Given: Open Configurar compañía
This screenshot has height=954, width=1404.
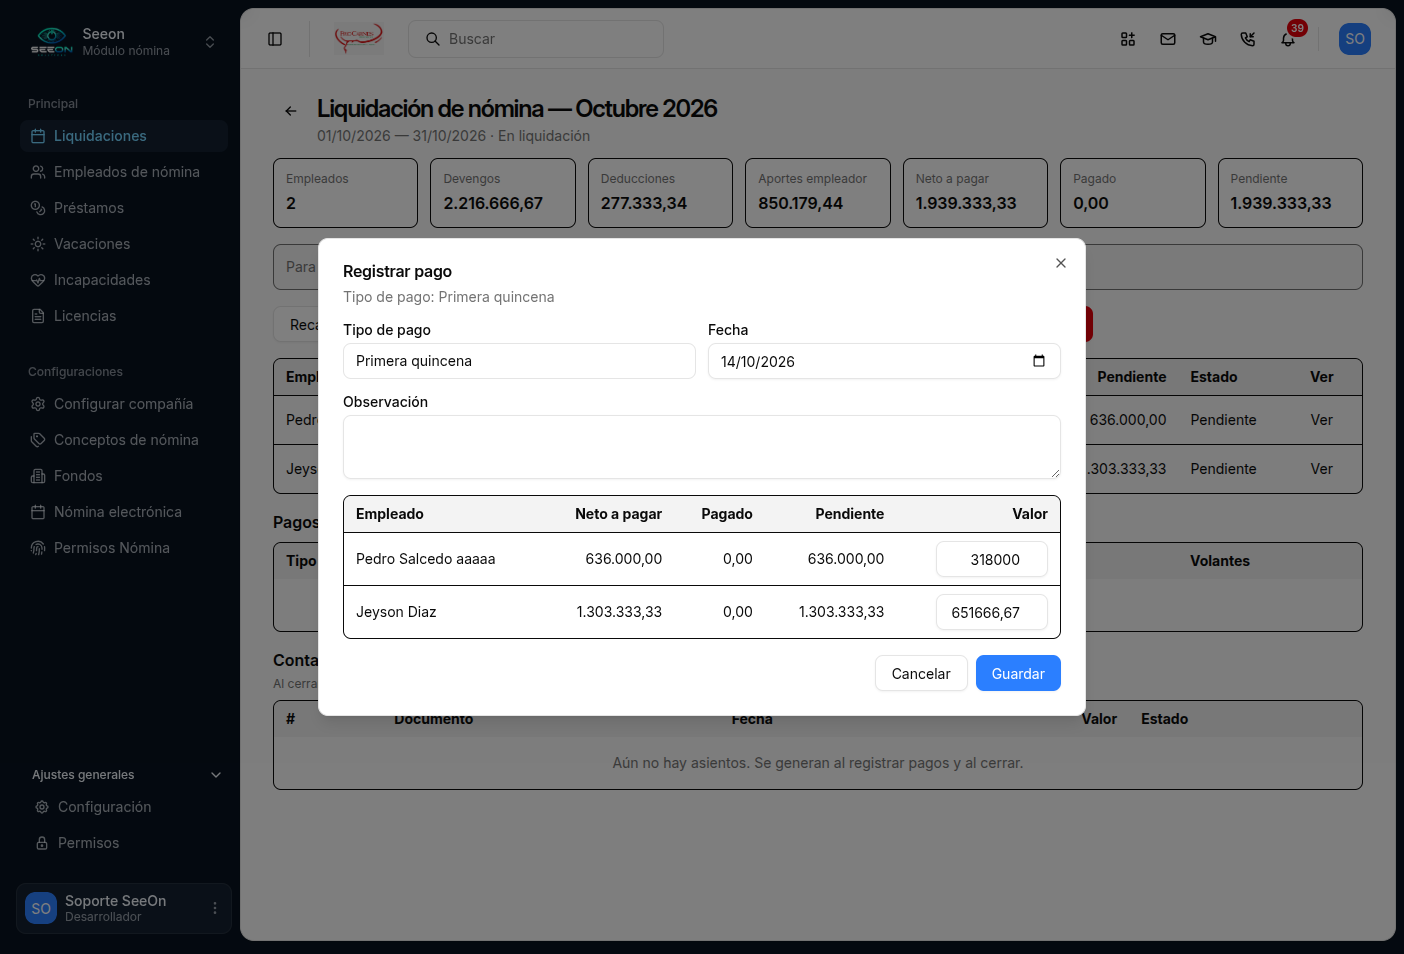Looking at the screenshot, I should tap(124, 404).
